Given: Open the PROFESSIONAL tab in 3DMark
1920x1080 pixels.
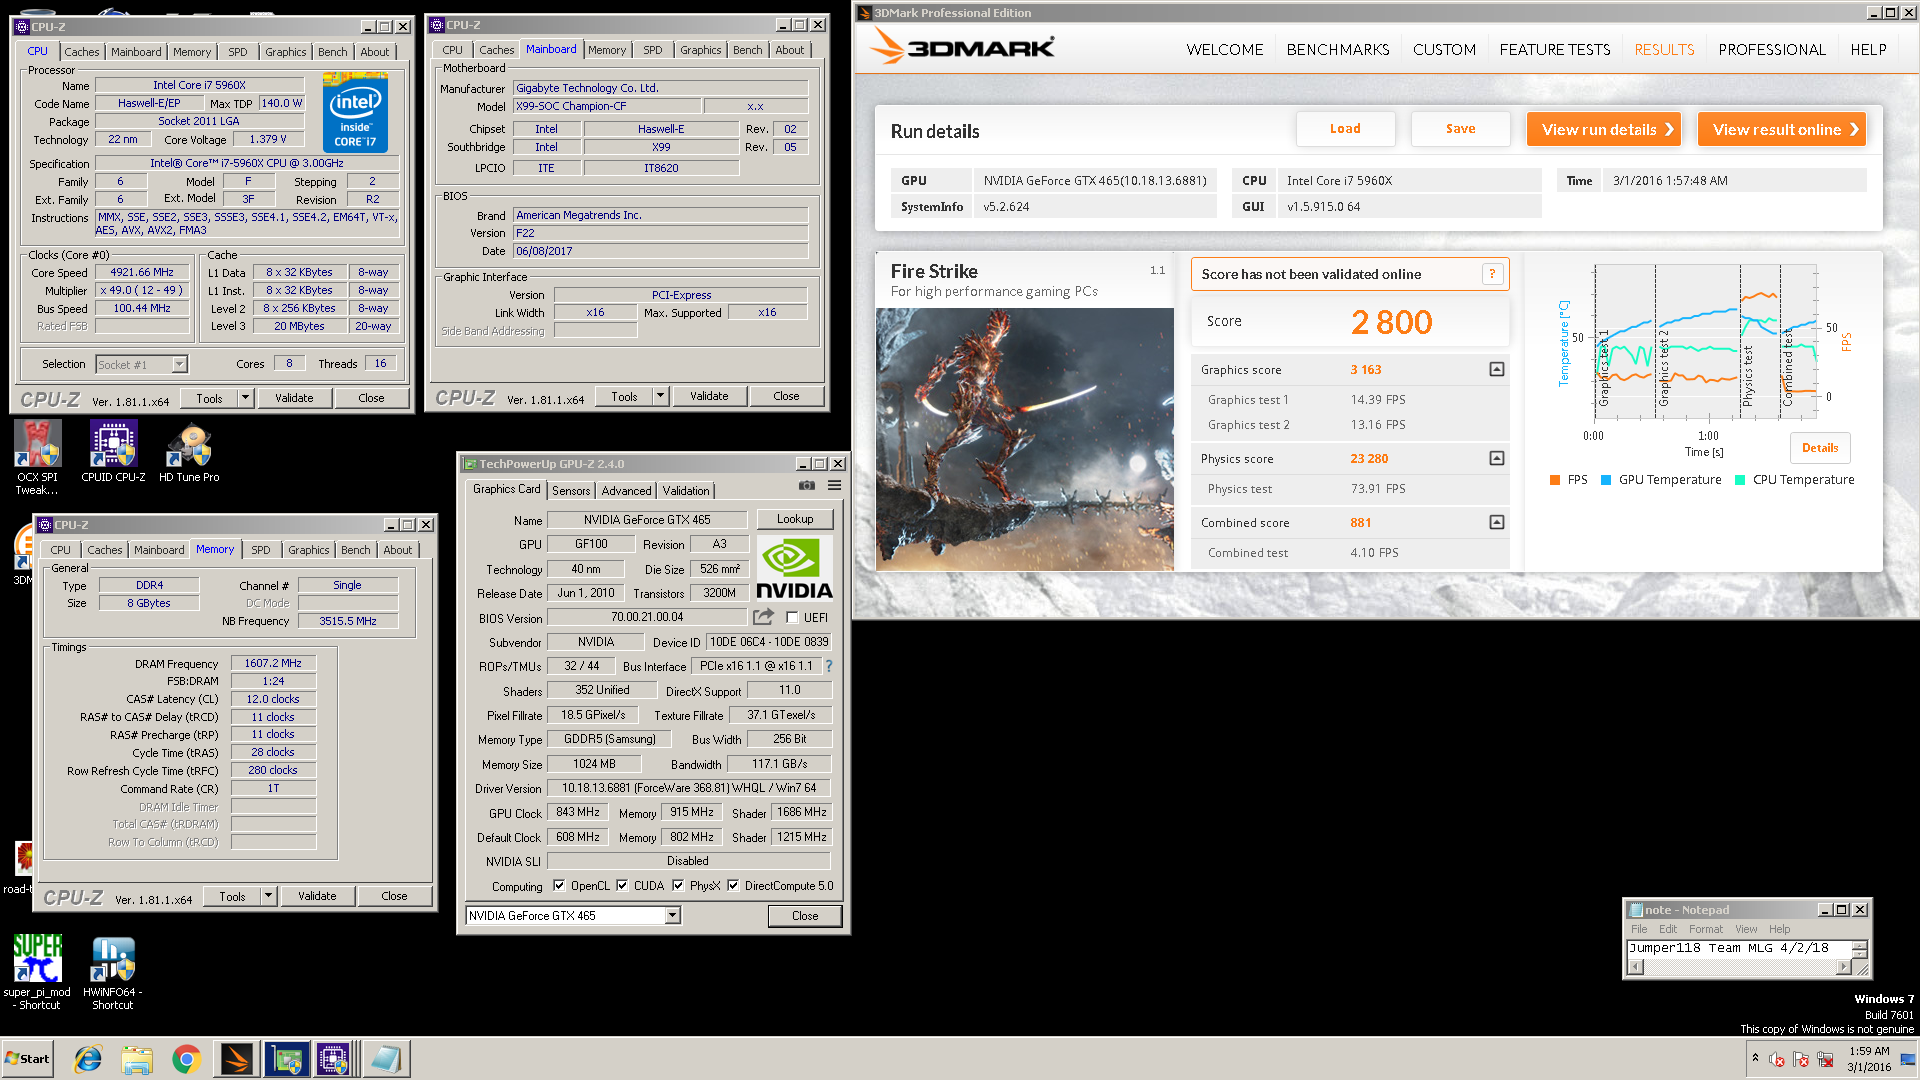Looking at the screenshot, I should click(1771, 49).
